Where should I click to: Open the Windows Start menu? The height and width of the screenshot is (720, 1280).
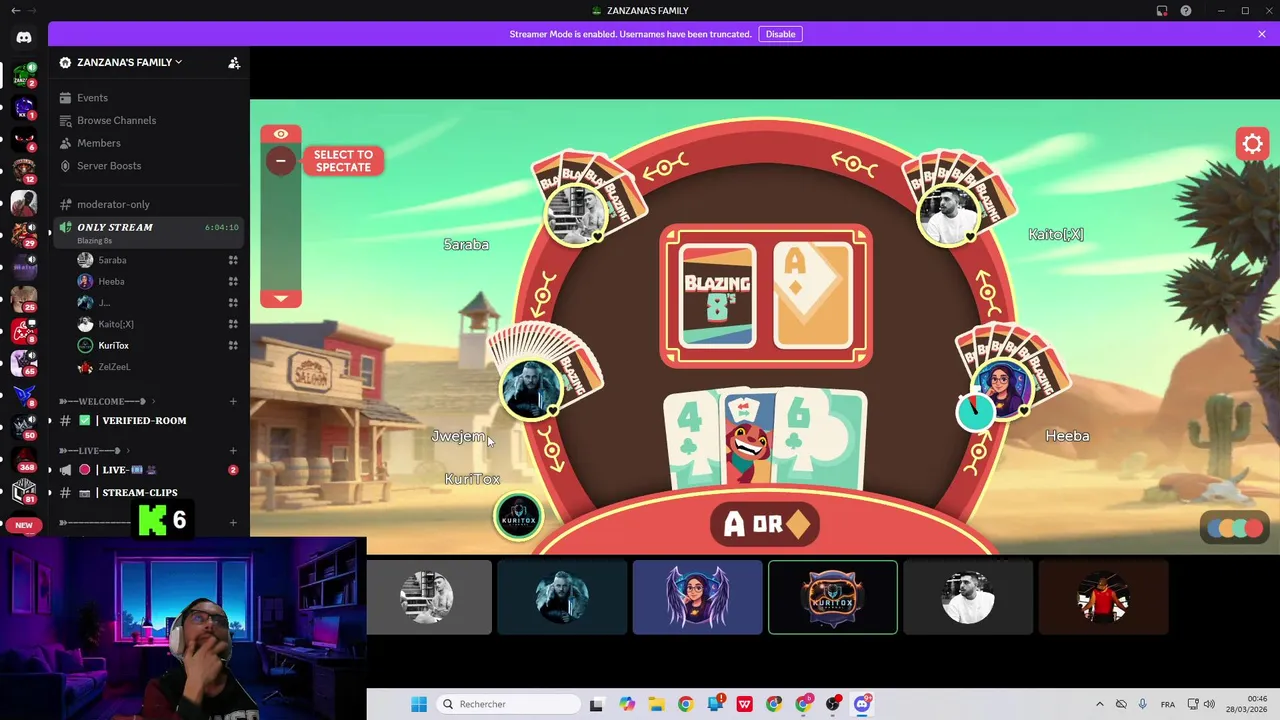pos(419,704)
